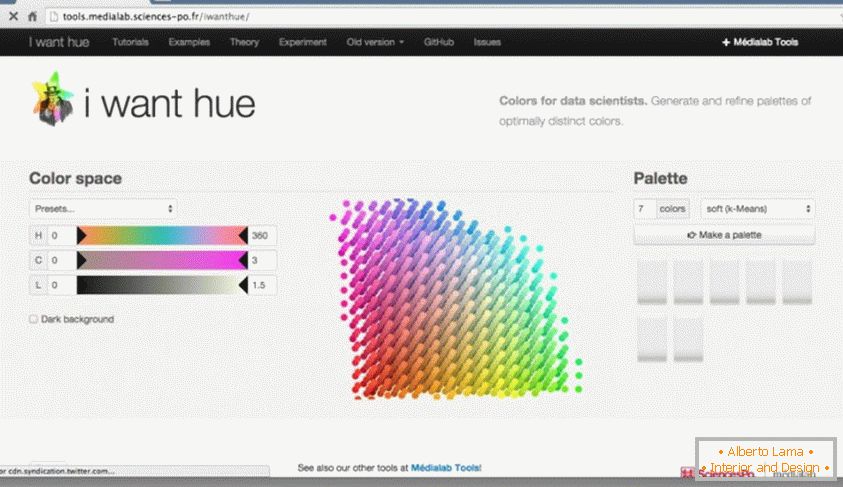Click the address bar URL field
The width and height of the screenshot is (843, 487).
(441, 16)
